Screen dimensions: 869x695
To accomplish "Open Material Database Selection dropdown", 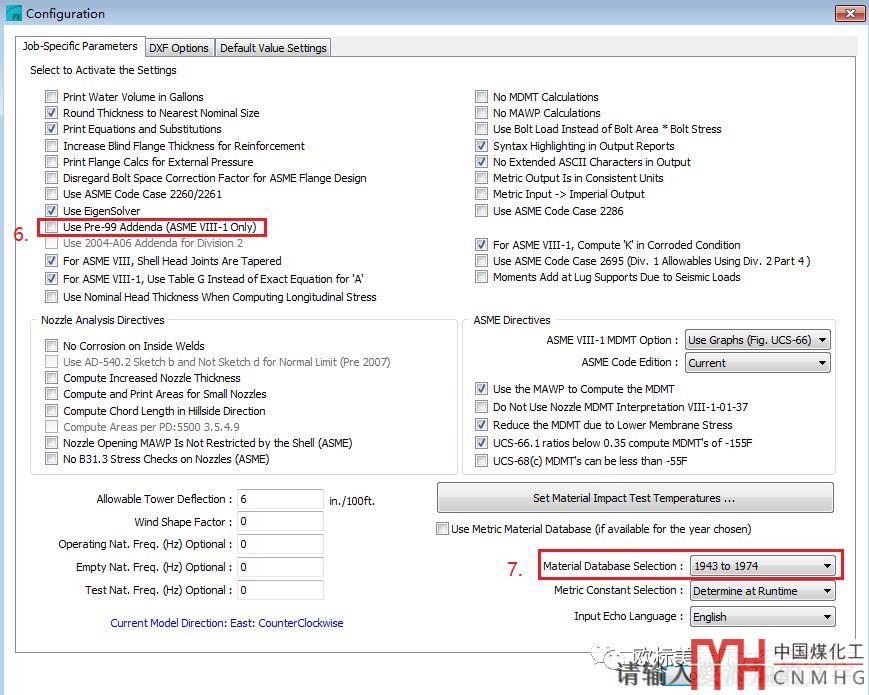I will (x=763, y=566).
